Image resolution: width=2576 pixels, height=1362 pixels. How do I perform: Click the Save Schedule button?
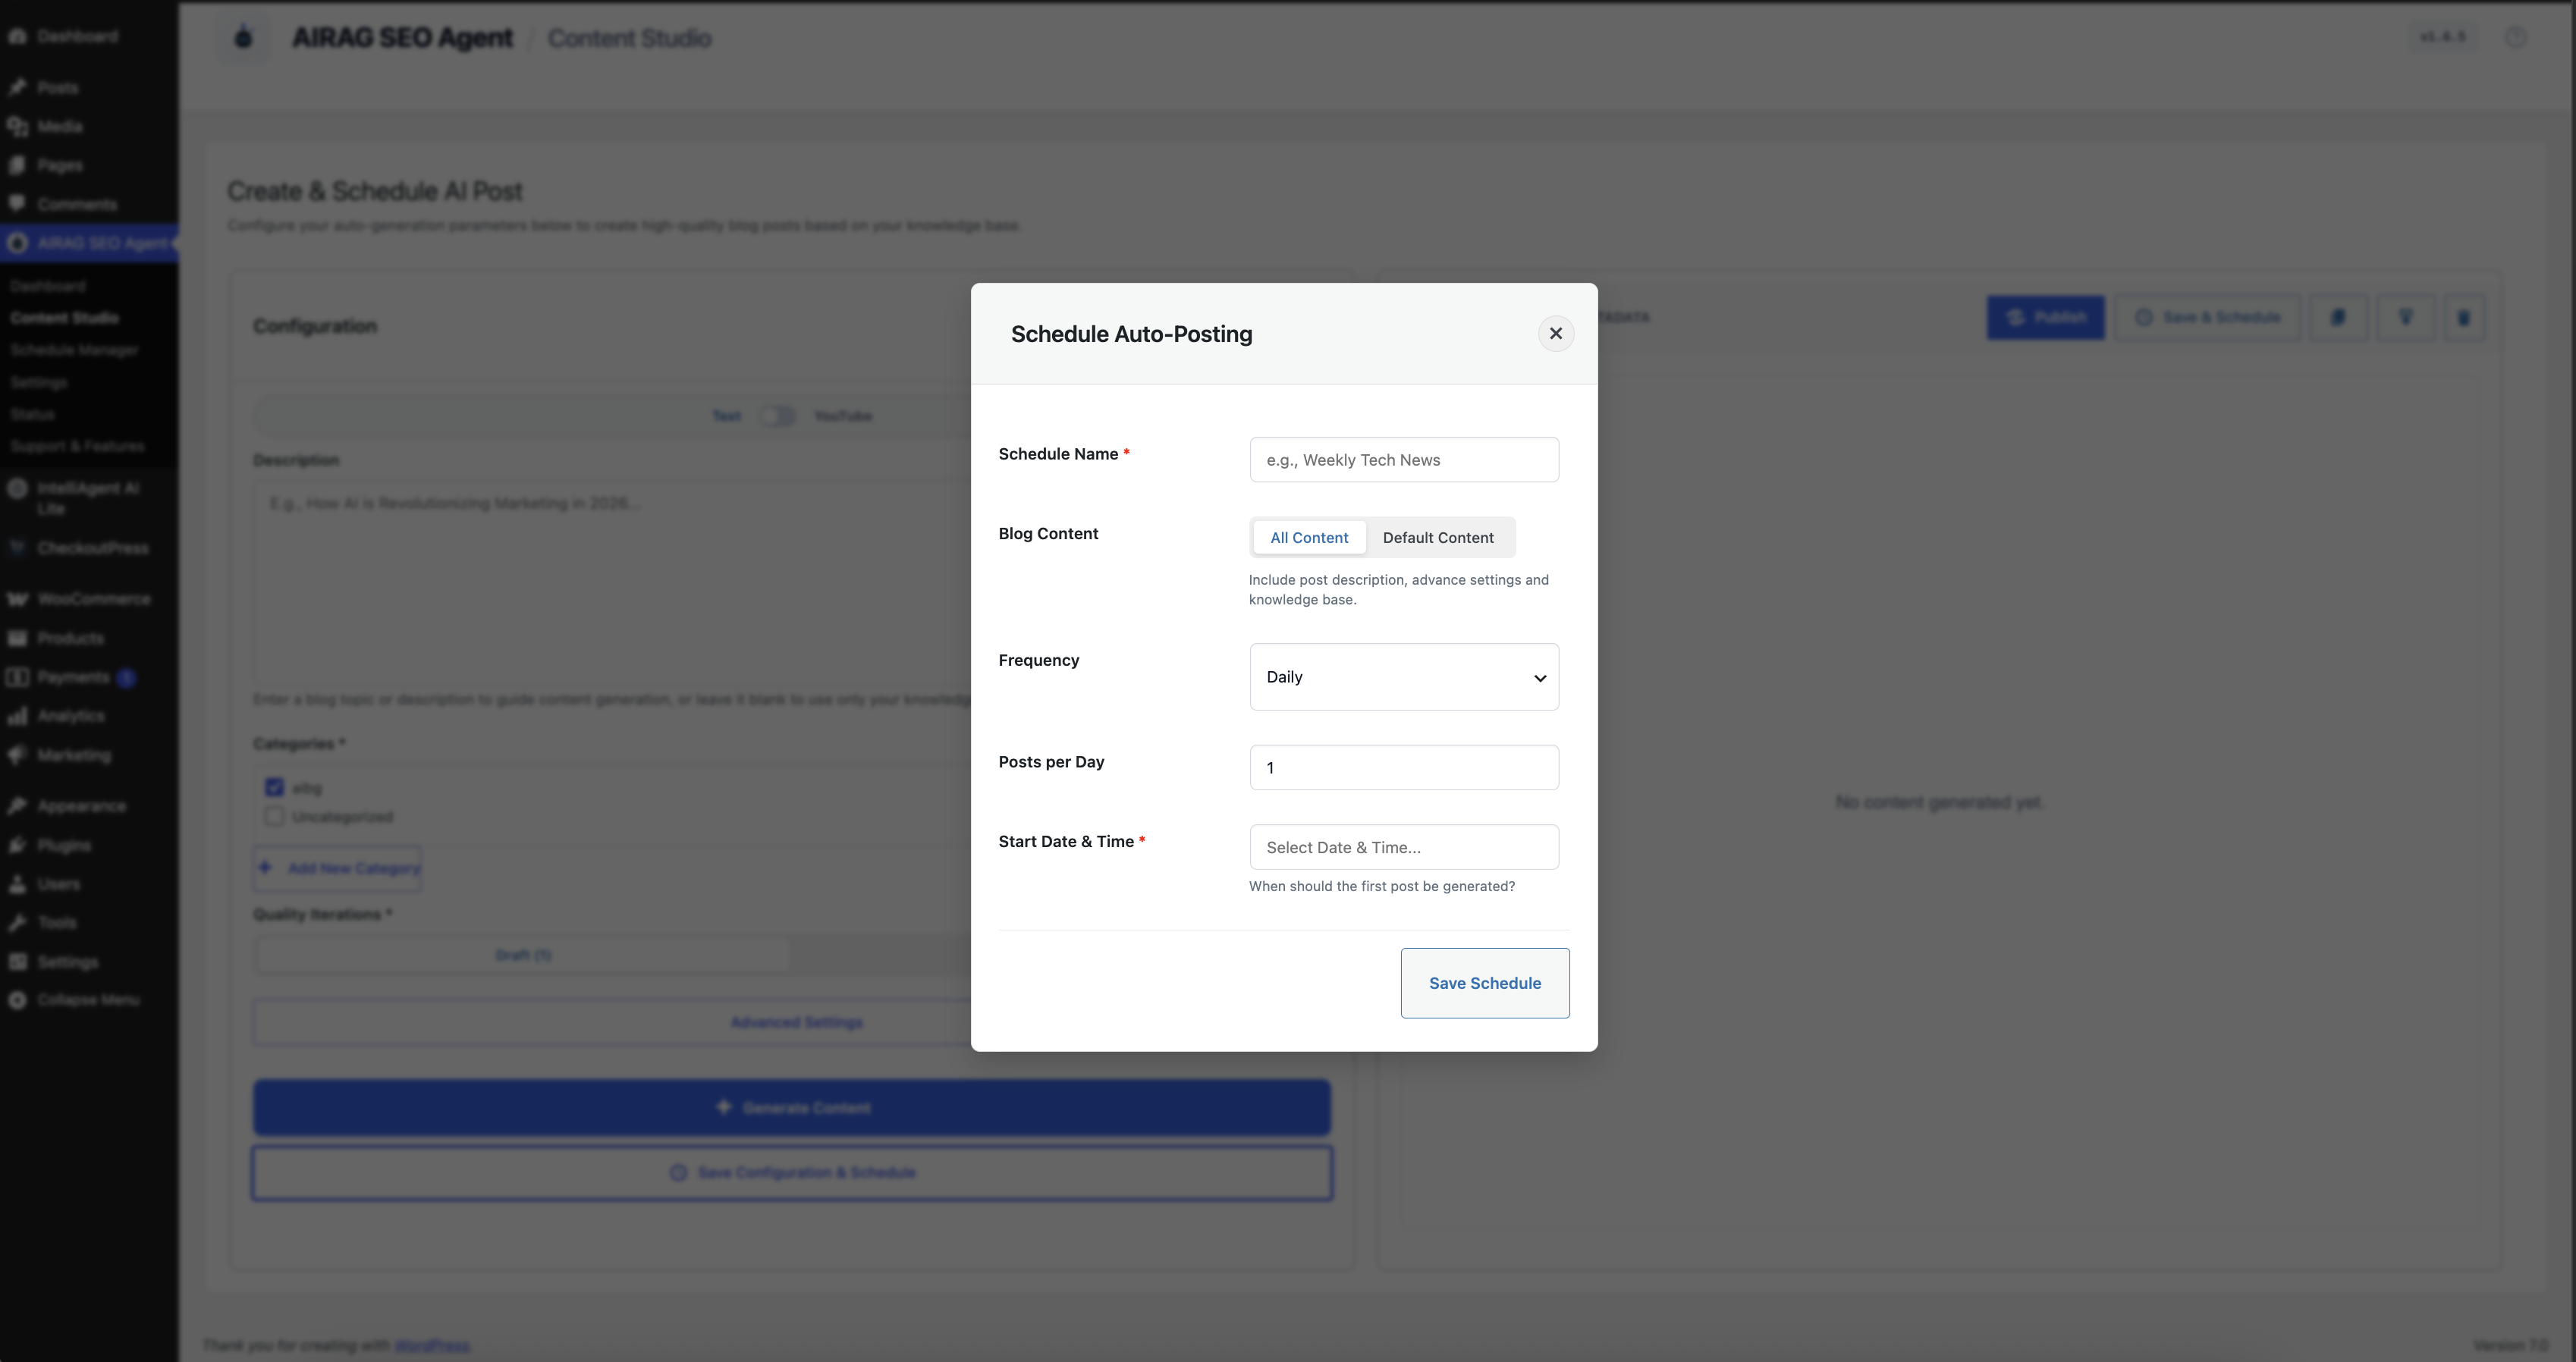(1485, 983)
